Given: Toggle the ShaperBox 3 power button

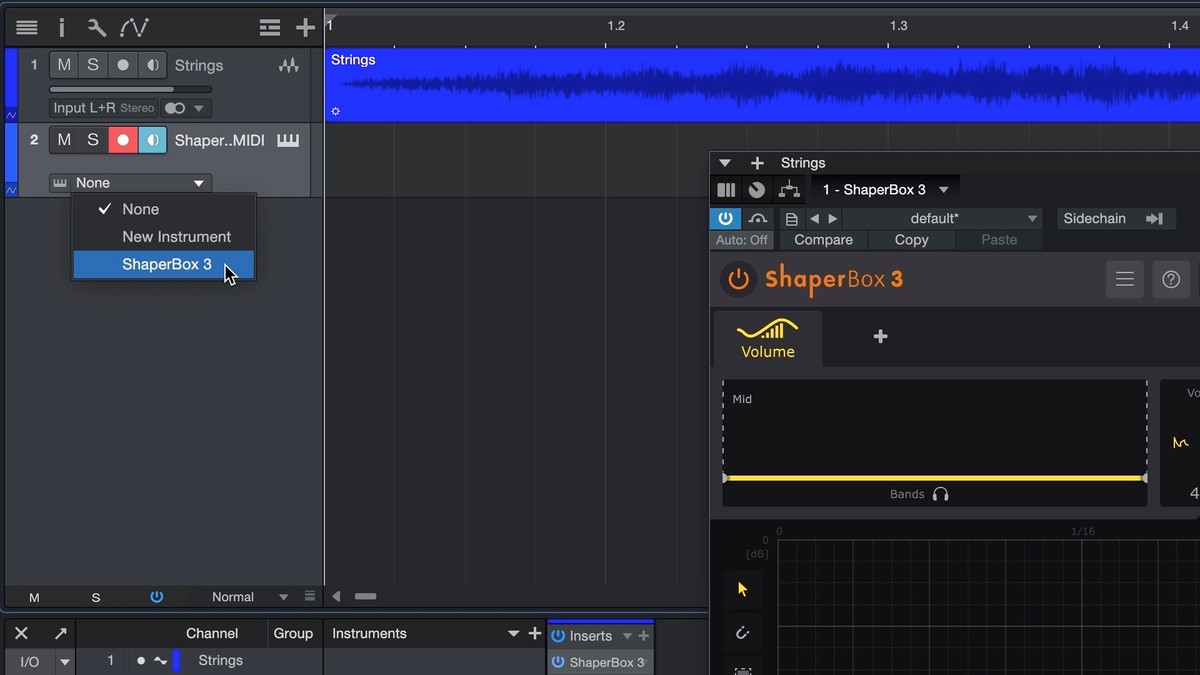Looking at the screenshot, I should point(738,280).
